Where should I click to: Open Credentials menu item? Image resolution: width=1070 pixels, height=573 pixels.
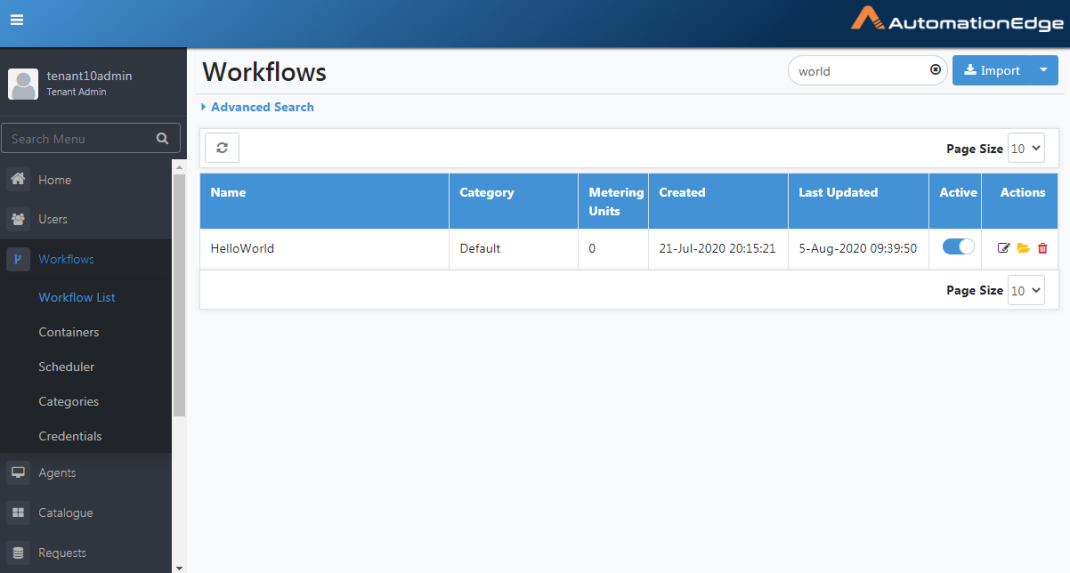tap(70, 437)
